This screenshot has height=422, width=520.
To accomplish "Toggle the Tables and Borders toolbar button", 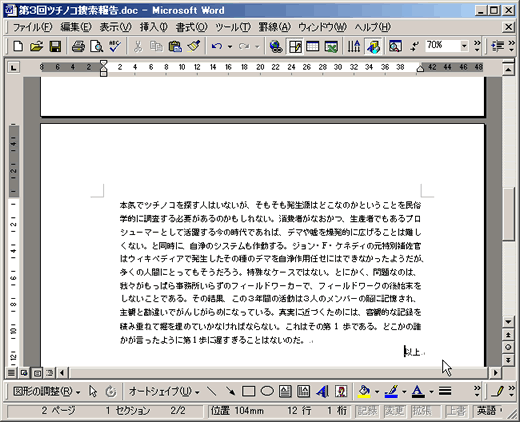I will click(x=295, y=46).
